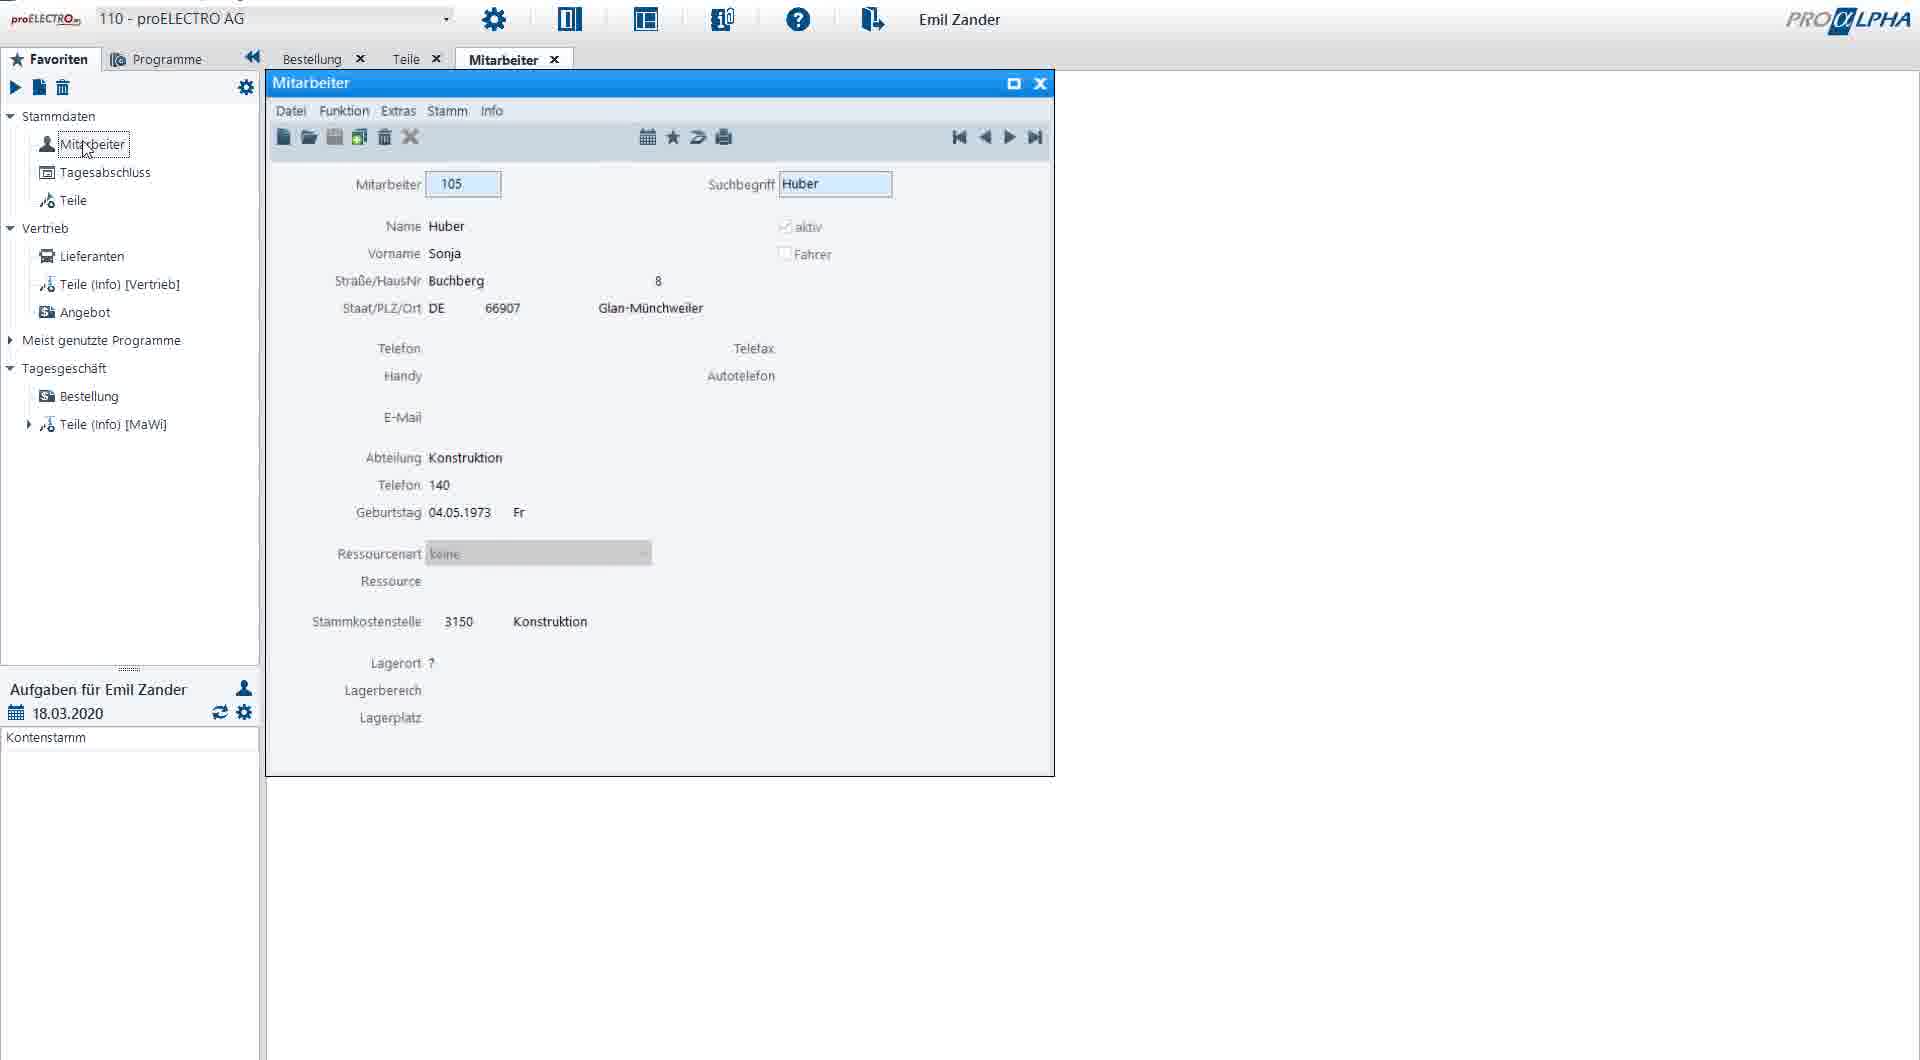
Task: Open favorites settings gear icon
Action: click(x=246, y=88)
